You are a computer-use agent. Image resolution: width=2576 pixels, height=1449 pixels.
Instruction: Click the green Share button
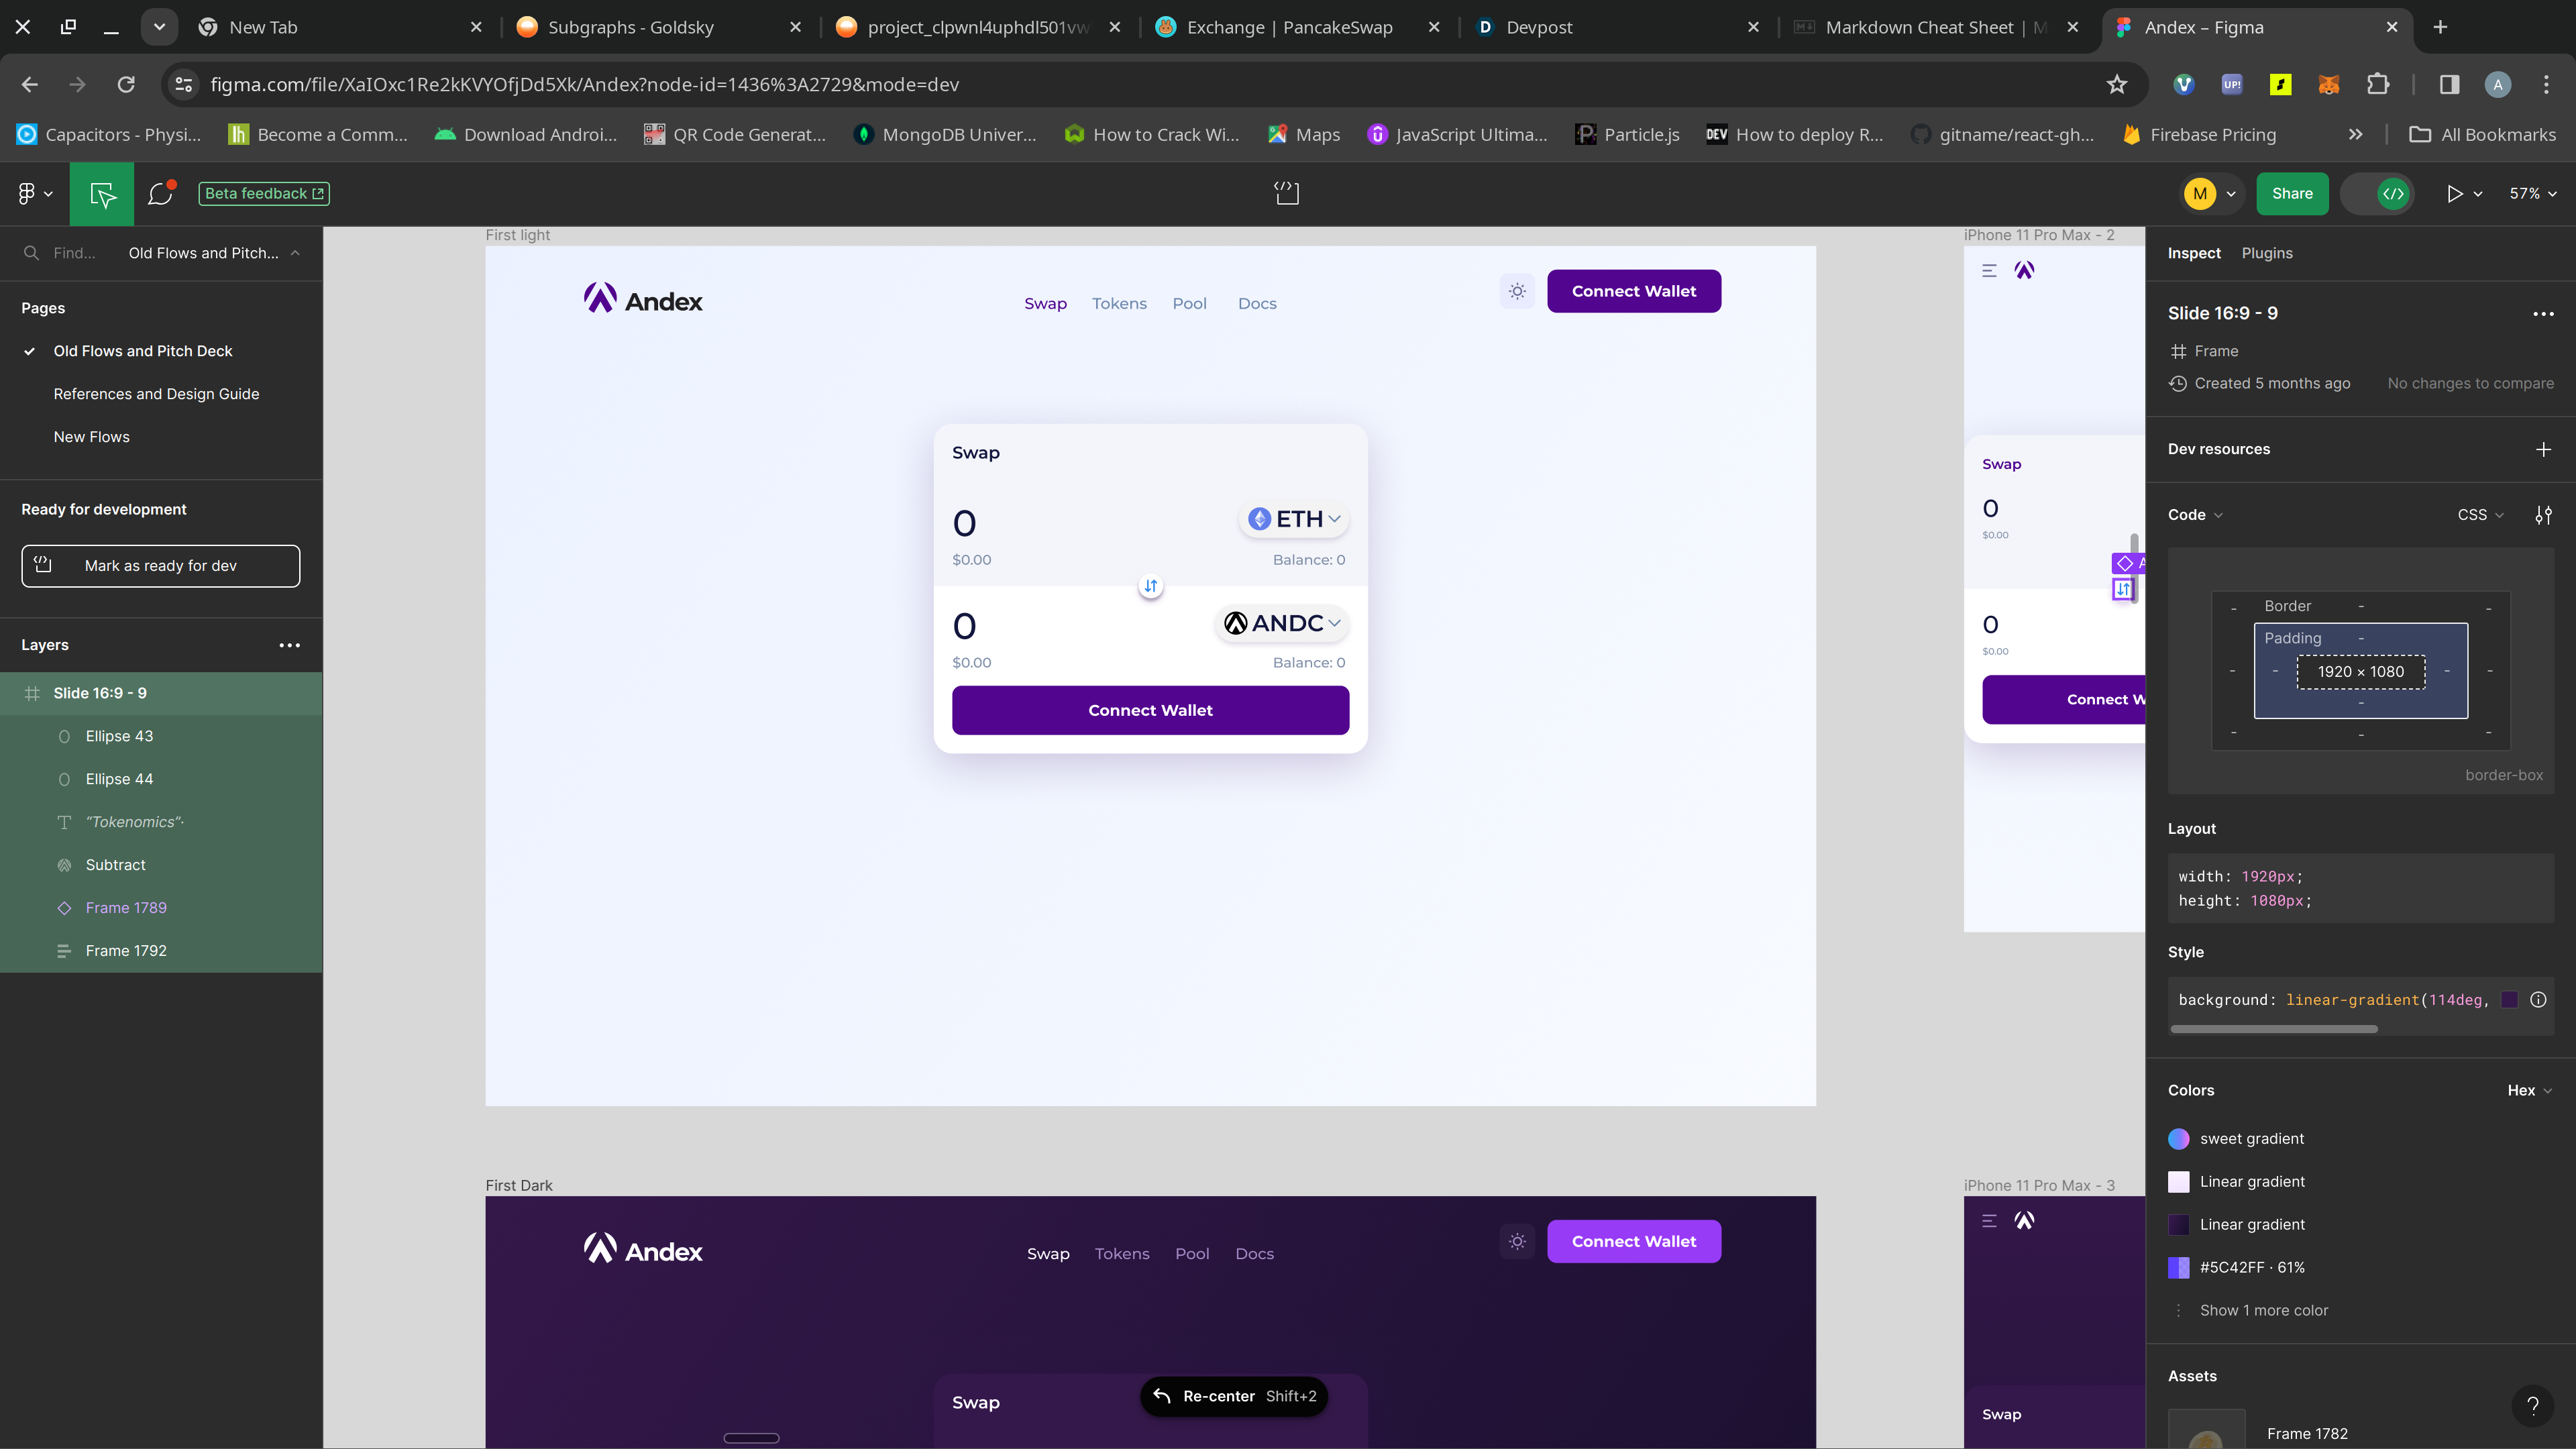(2291, 194)
